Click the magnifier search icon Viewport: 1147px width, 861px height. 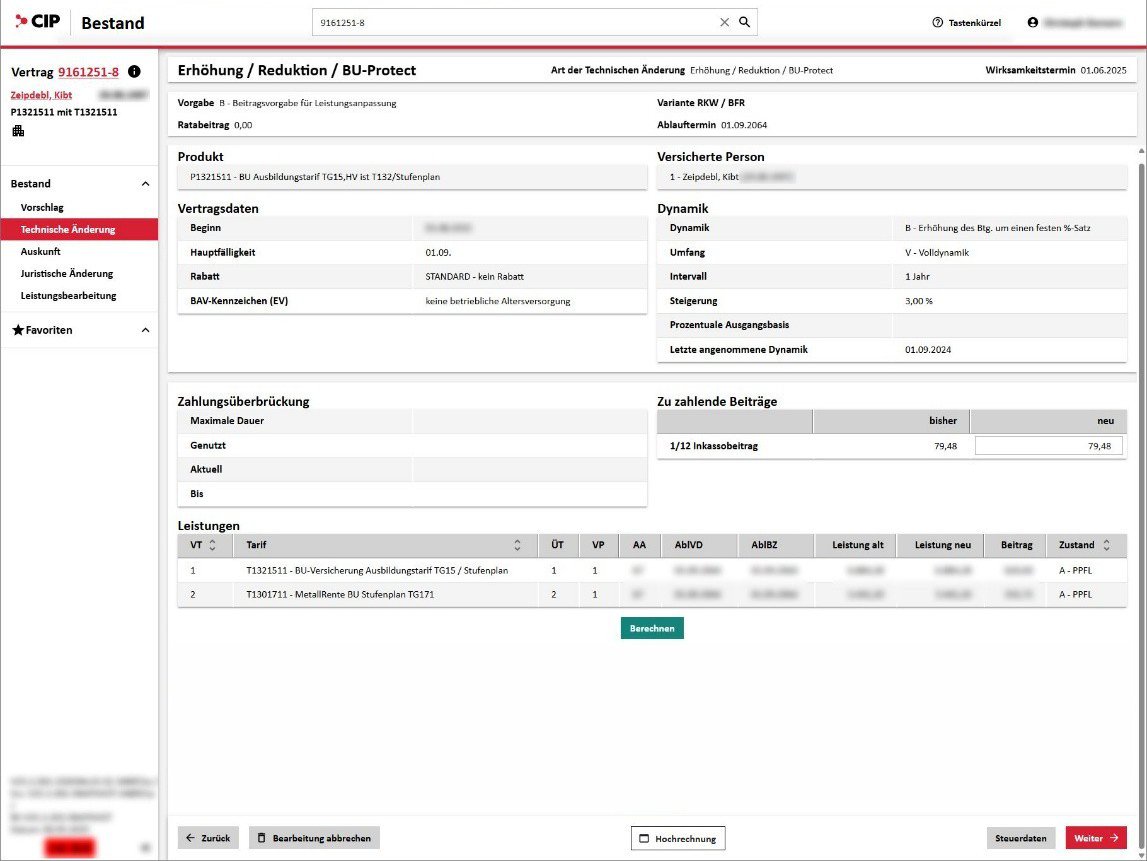pos(744,22)
